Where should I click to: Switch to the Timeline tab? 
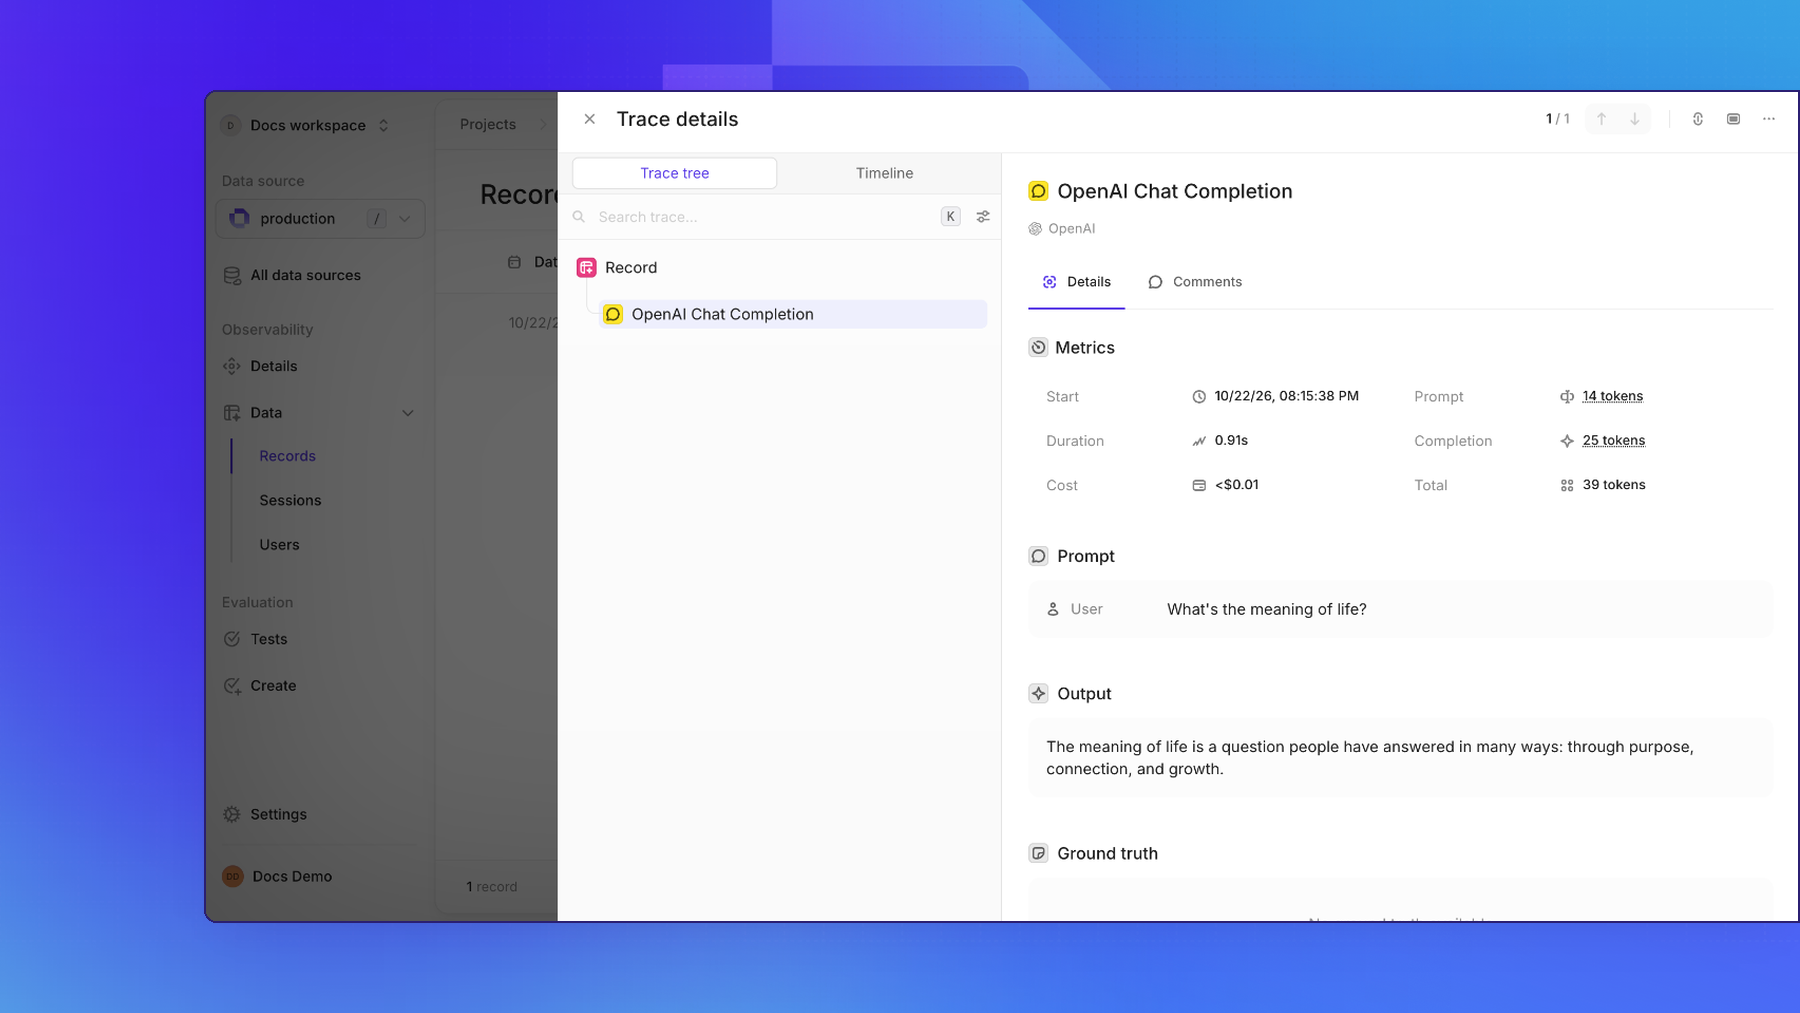[884, 173]
